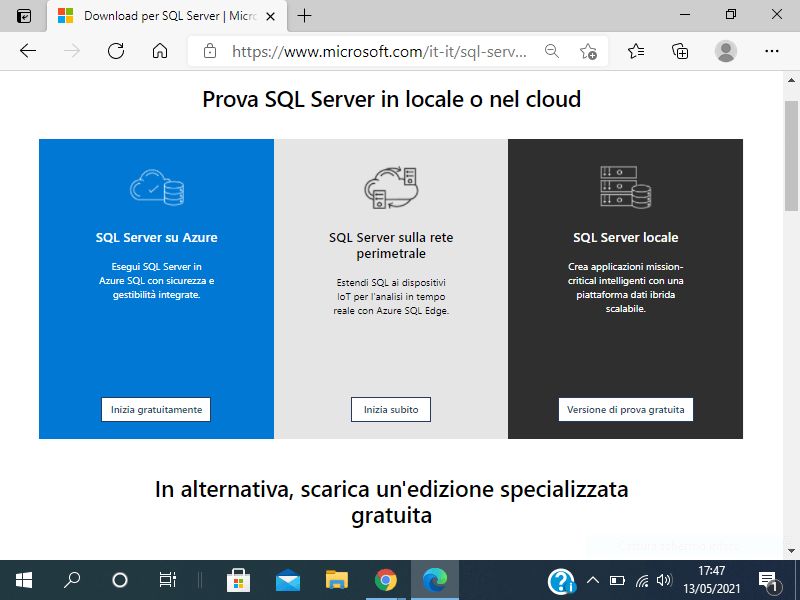Open Chrome from the taskbar

[x=388, y=579]
